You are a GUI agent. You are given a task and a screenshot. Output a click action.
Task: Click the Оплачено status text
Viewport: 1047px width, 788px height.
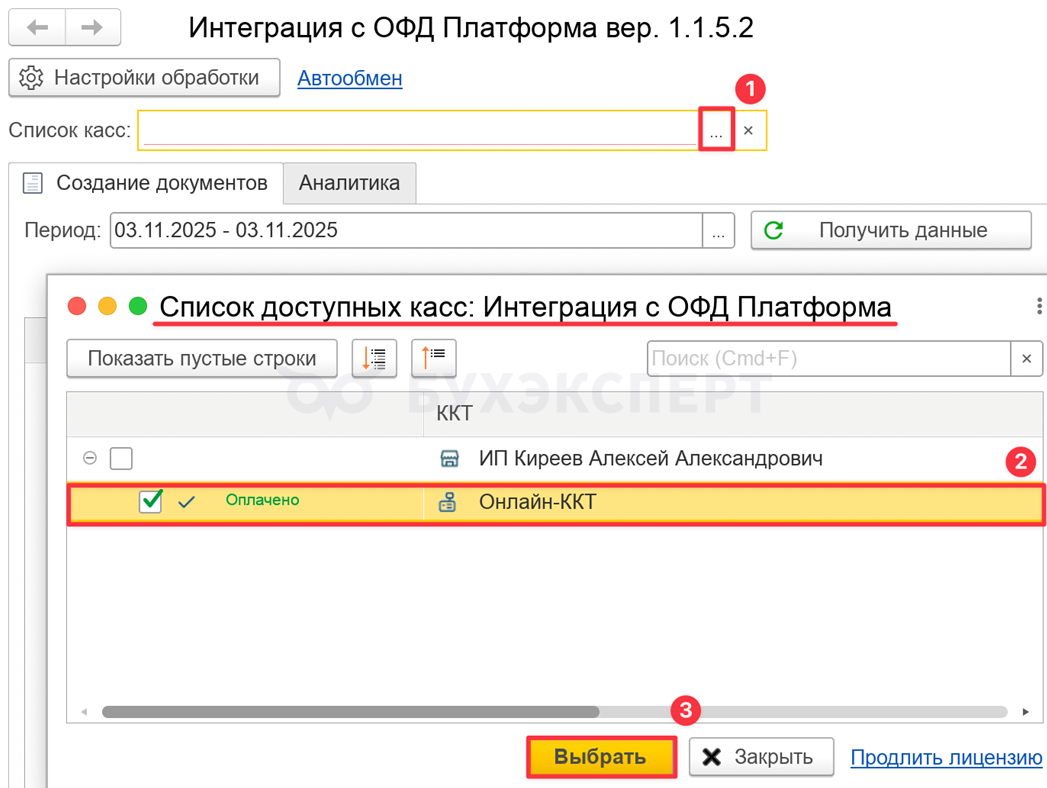point(262,500)
